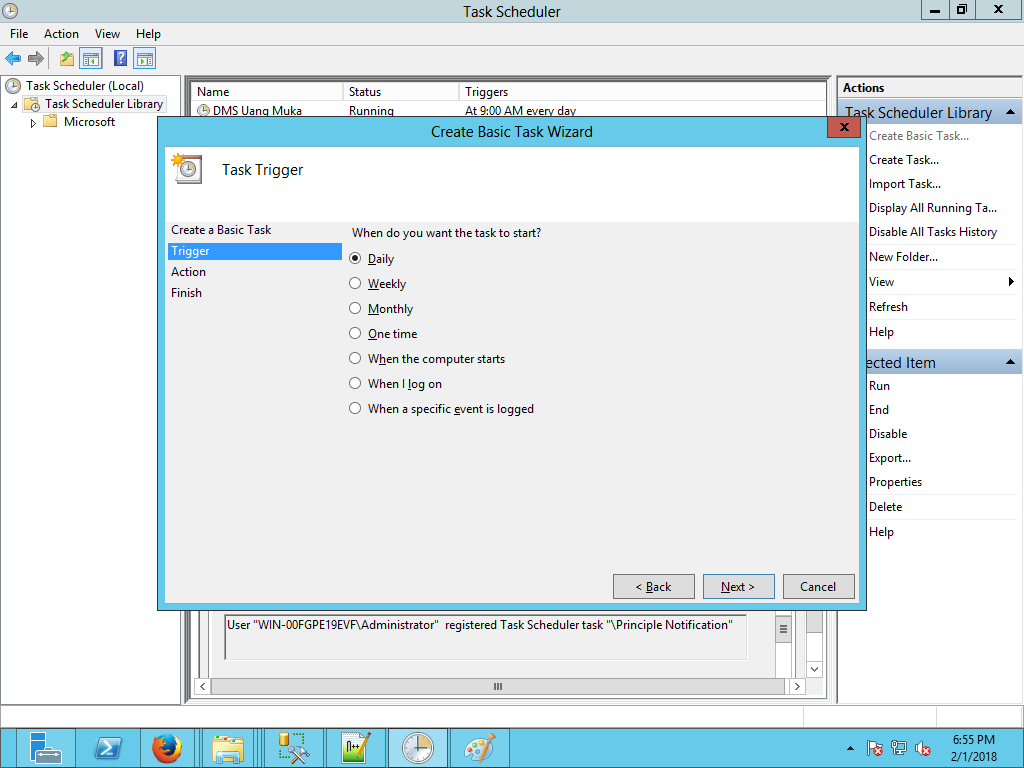1024x768 pixels.
Task: Open Server Manager from the taskbar
Action: (46, 748)
